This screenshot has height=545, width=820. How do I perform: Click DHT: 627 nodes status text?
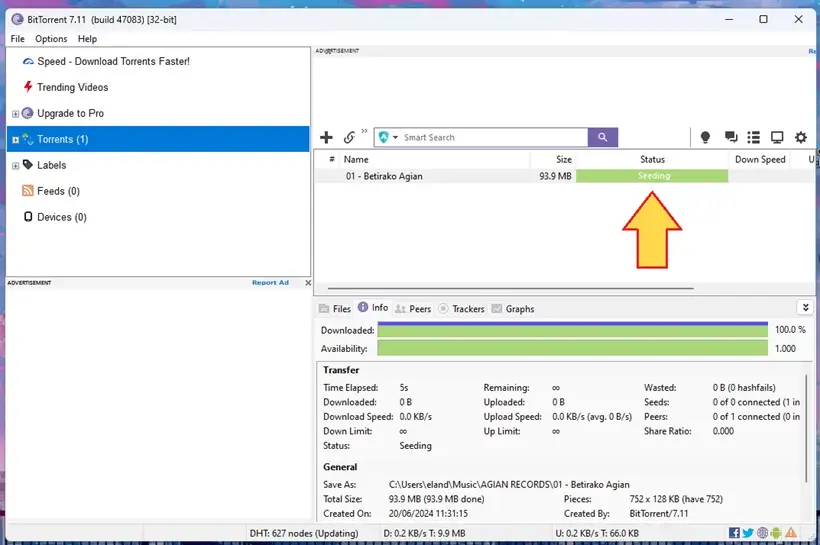pos(304,533)
